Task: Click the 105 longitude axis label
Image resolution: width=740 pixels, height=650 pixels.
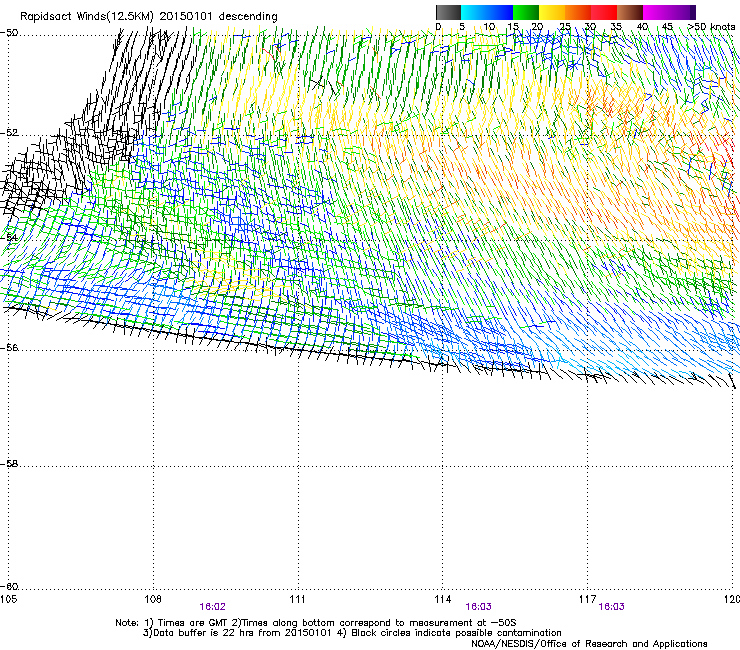Action: coord(8,599)
